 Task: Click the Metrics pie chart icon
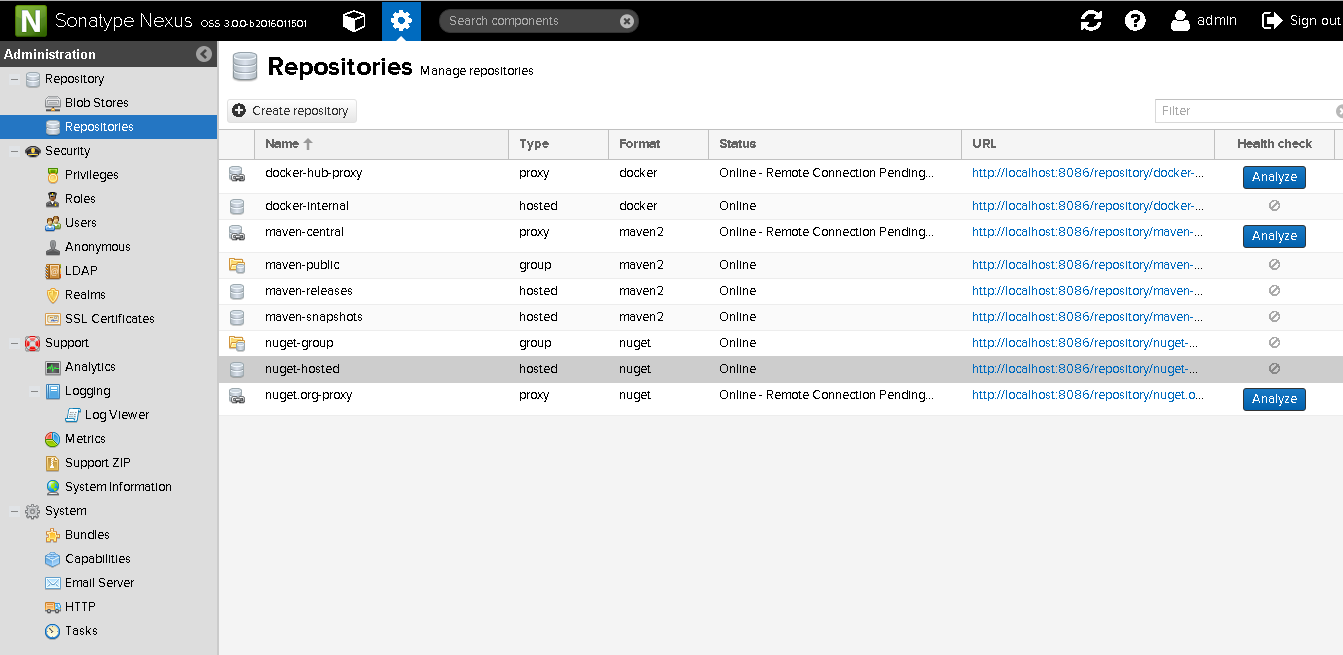point(53,439)
